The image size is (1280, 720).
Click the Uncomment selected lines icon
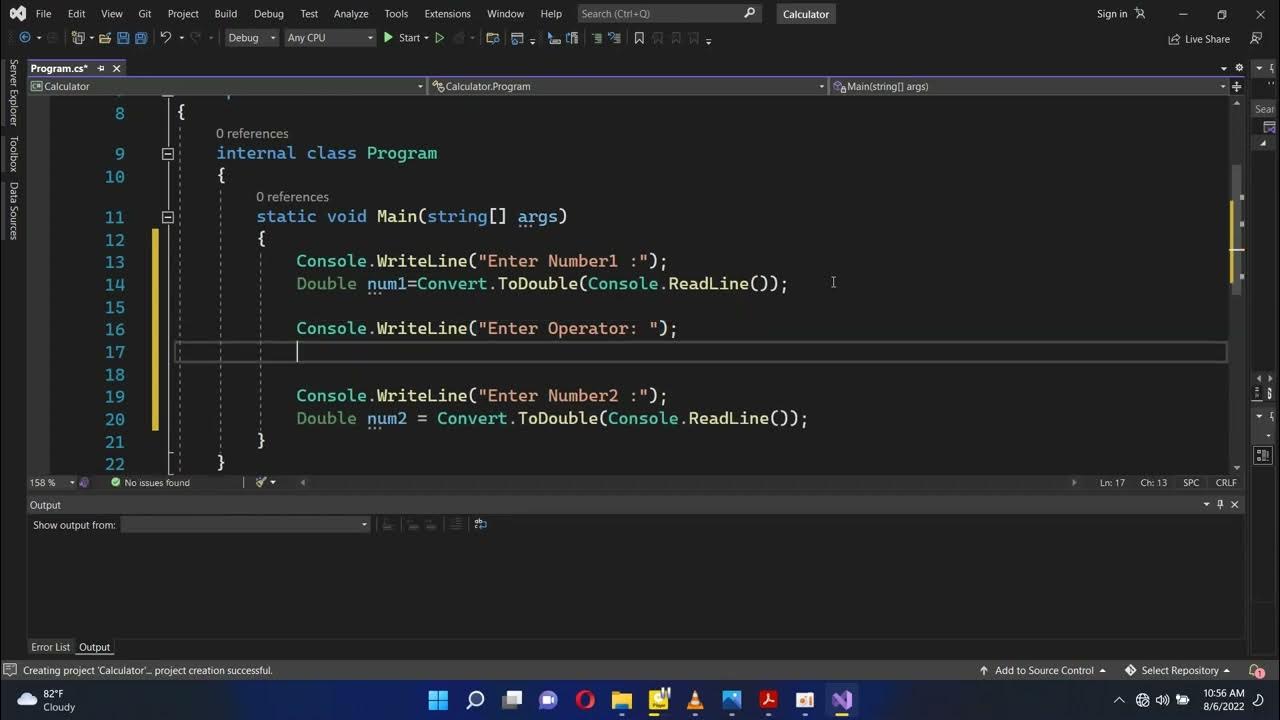[x=616, y=38]
